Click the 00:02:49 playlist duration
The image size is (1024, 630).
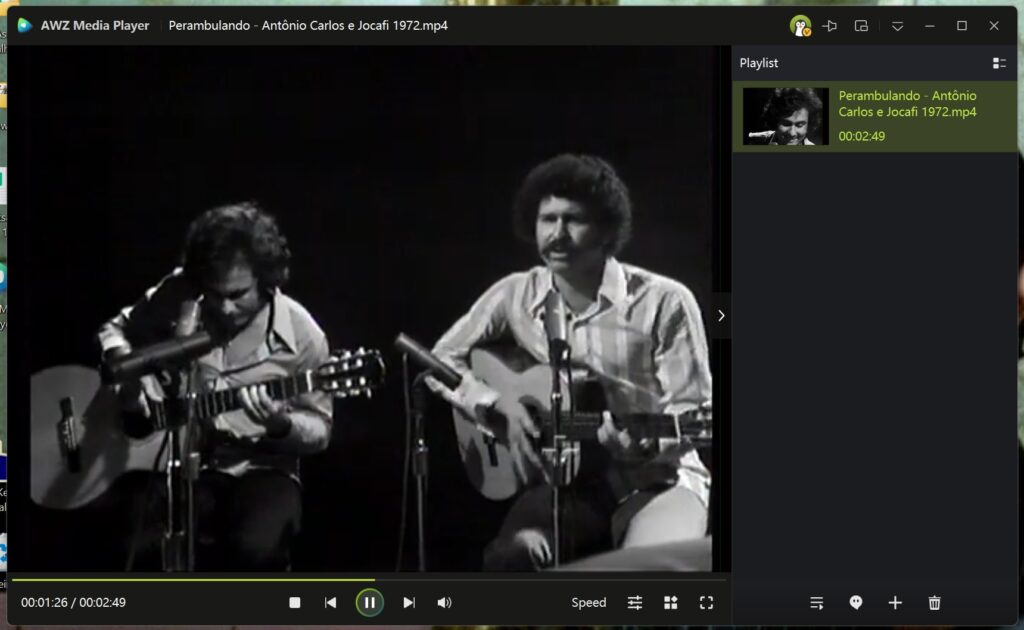point(861,136)
